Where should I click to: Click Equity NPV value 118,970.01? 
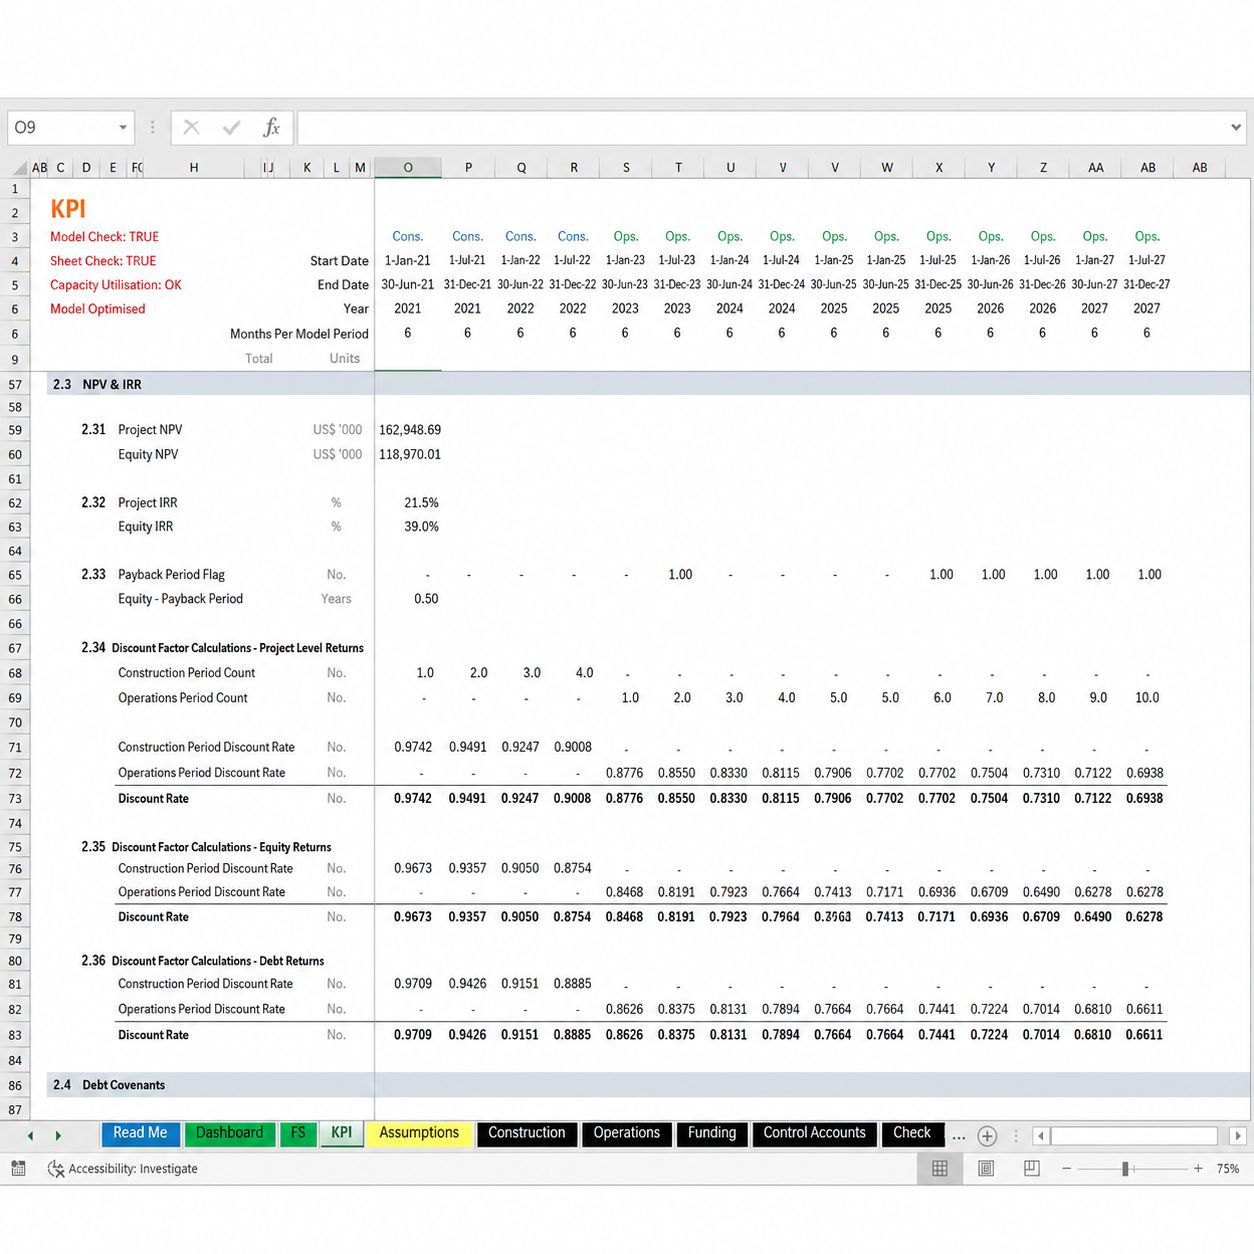[410, 454]
